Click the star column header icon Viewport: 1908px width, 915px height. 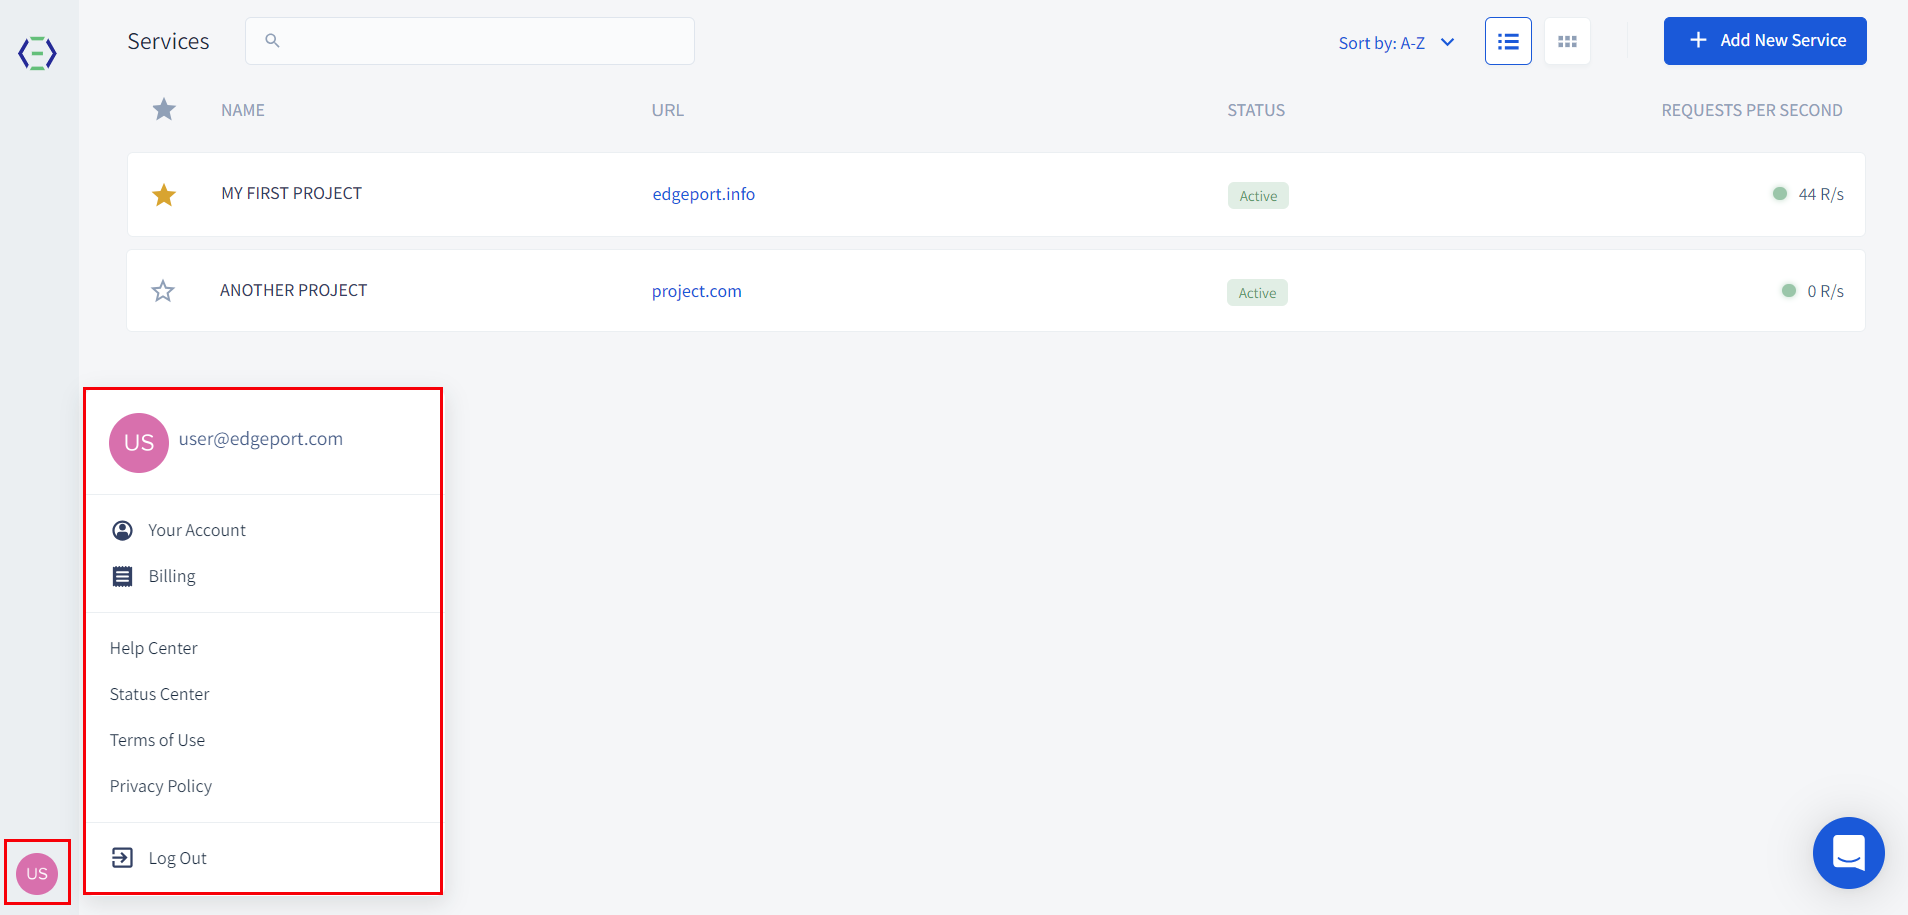coord(164,109)
